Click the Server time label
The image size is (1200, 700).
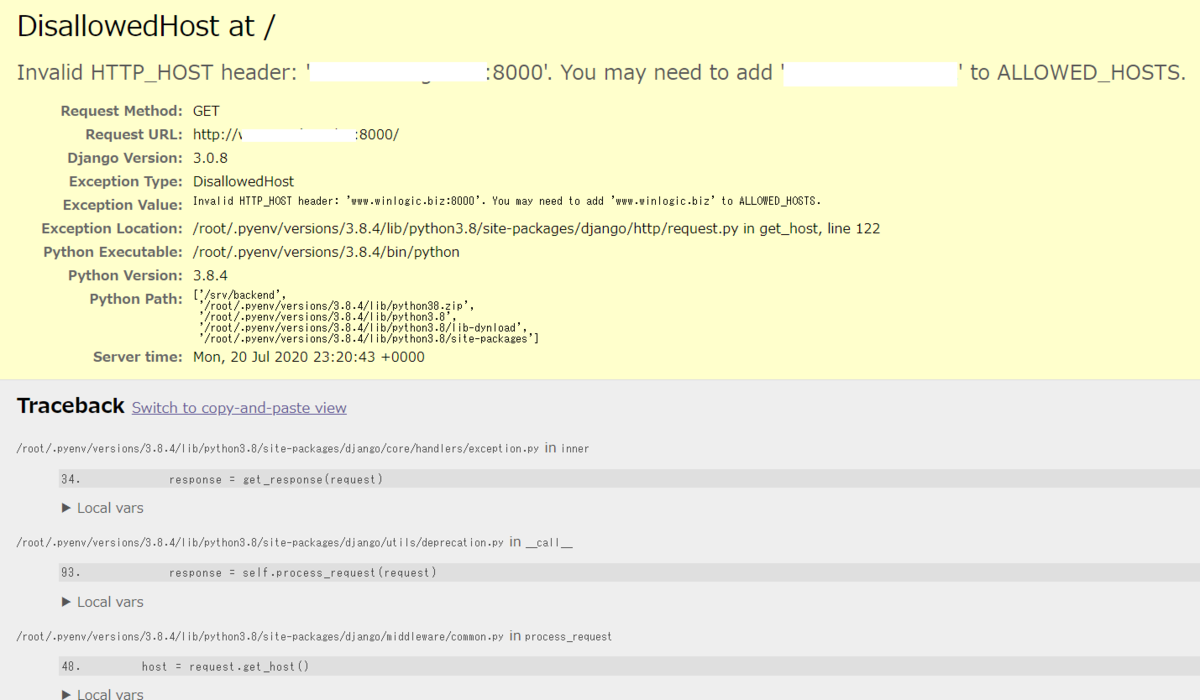[x=138, y=357]
